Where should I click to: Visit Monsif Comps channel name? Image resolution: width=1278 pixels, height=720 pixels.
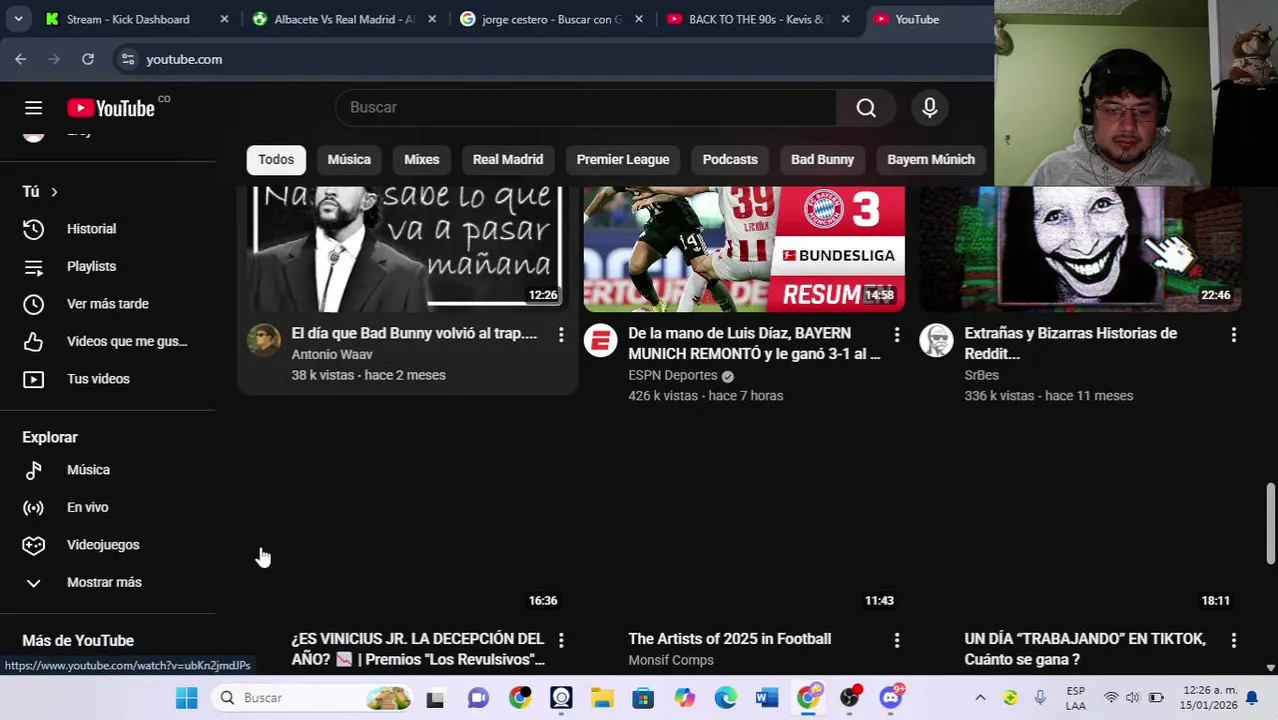671,660
